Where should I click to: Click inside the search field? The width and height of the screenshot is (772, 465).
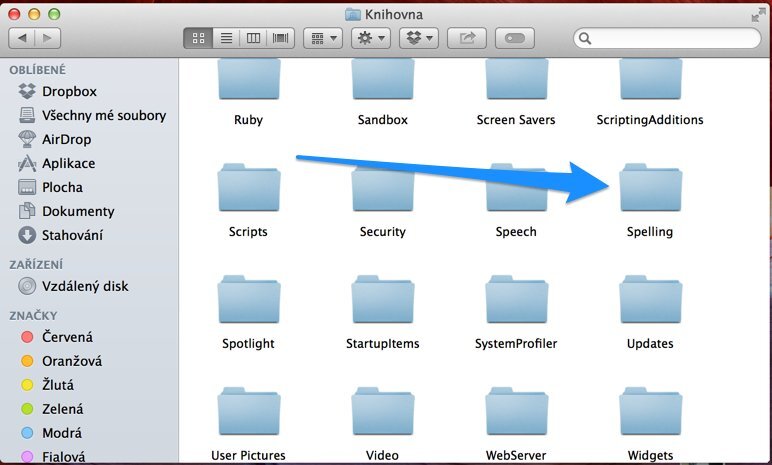pyautogui.click(x=670, y=38)
